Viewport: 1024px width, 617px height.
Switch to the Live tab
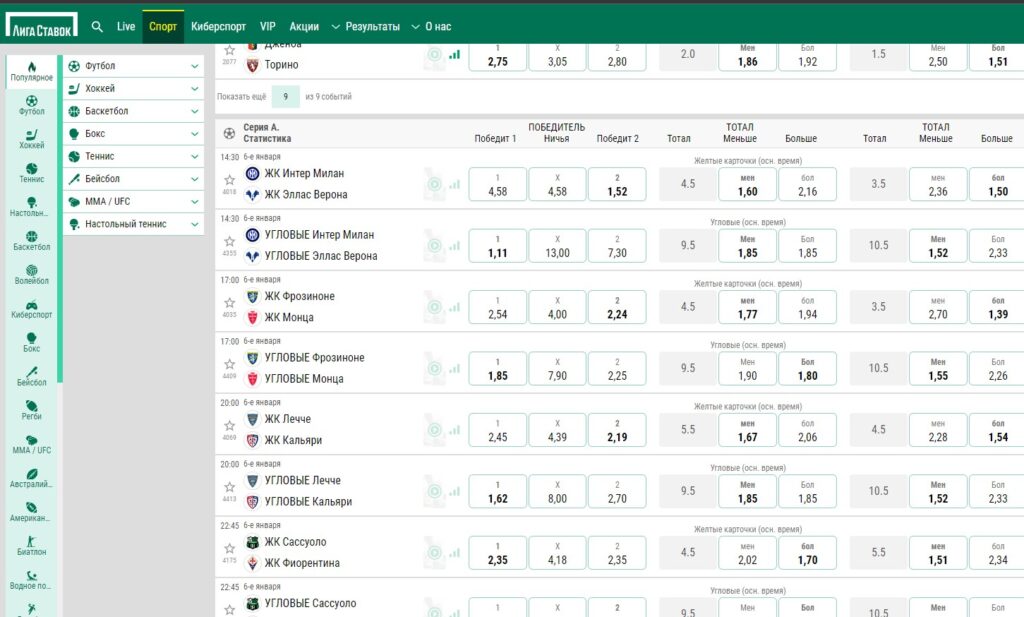[126, 27]
